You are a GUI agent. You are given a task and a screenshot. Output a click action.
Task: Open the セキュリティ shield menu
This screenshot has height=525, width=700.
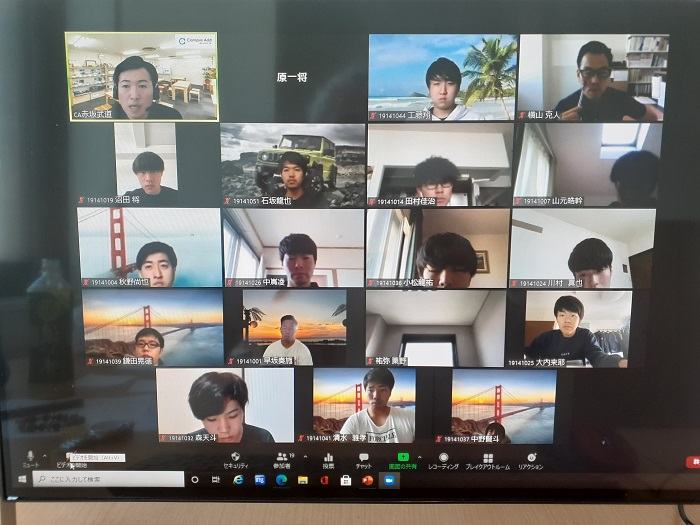(x=236, y=460)
